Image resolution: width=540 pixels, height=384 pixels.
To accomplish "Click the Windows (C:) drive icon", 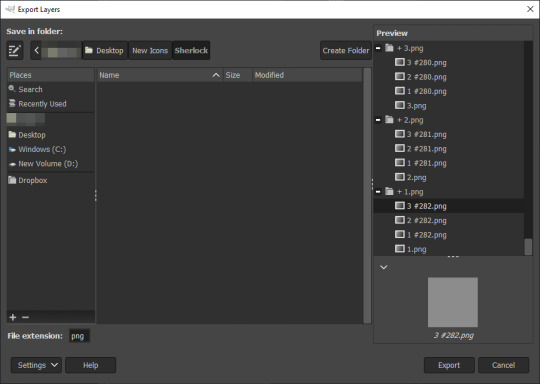I will tap(12, 149).
